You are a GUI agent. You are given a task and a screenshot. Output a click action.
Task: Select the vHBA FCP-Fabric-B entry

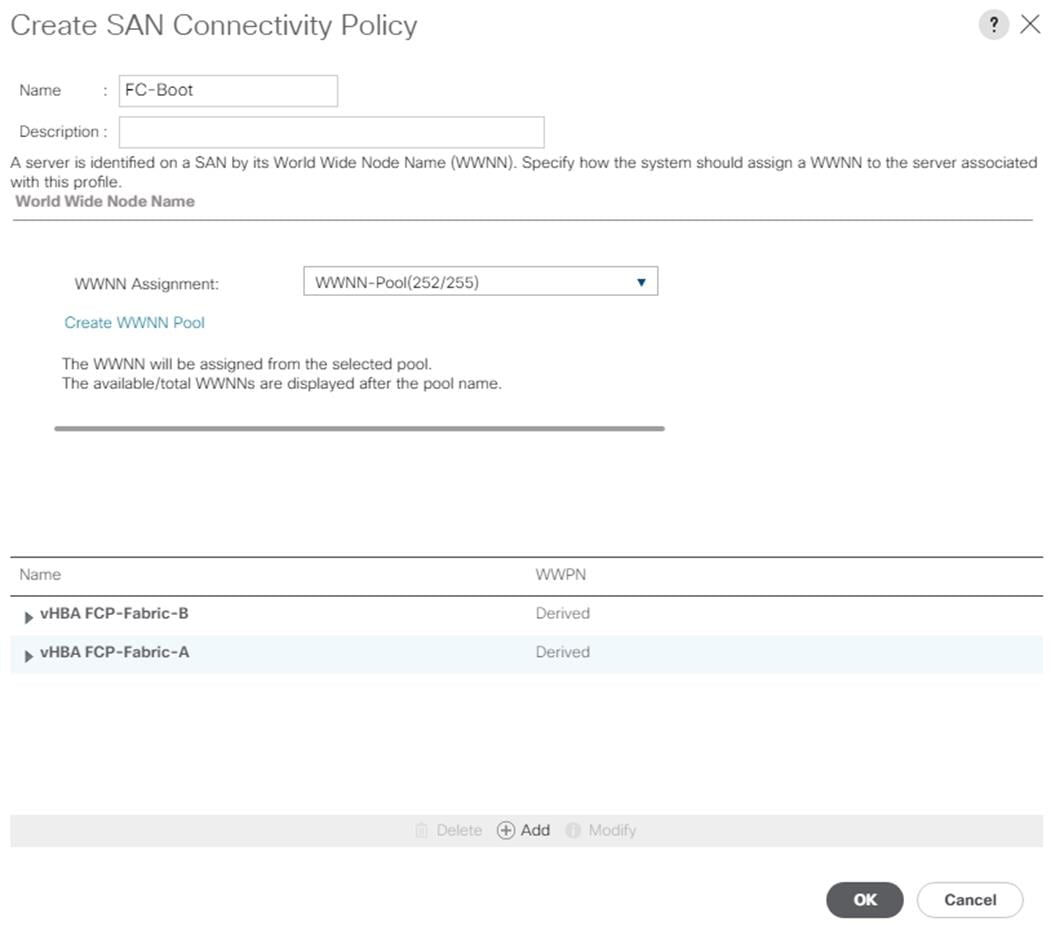pyautogui.click(x=114, y=613)
